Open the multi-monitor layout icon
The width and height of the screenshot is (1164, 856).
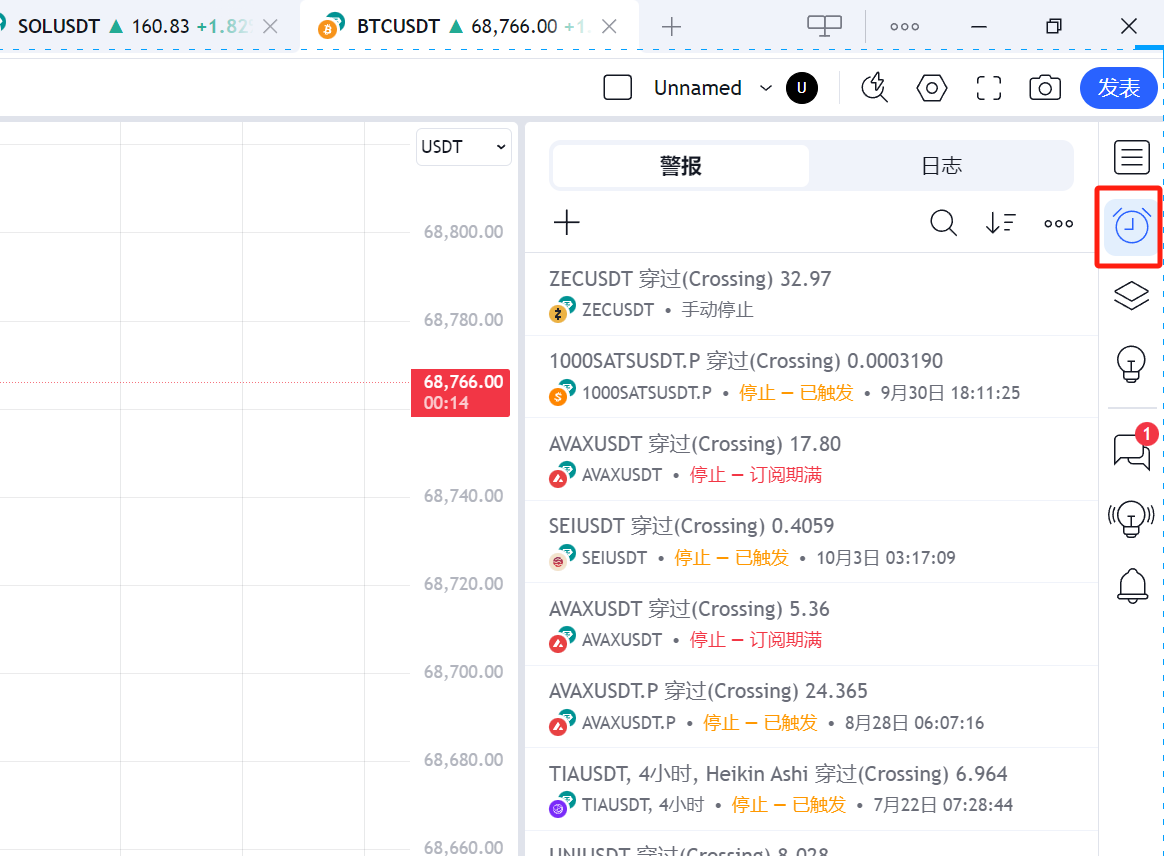tap(824, 26)
